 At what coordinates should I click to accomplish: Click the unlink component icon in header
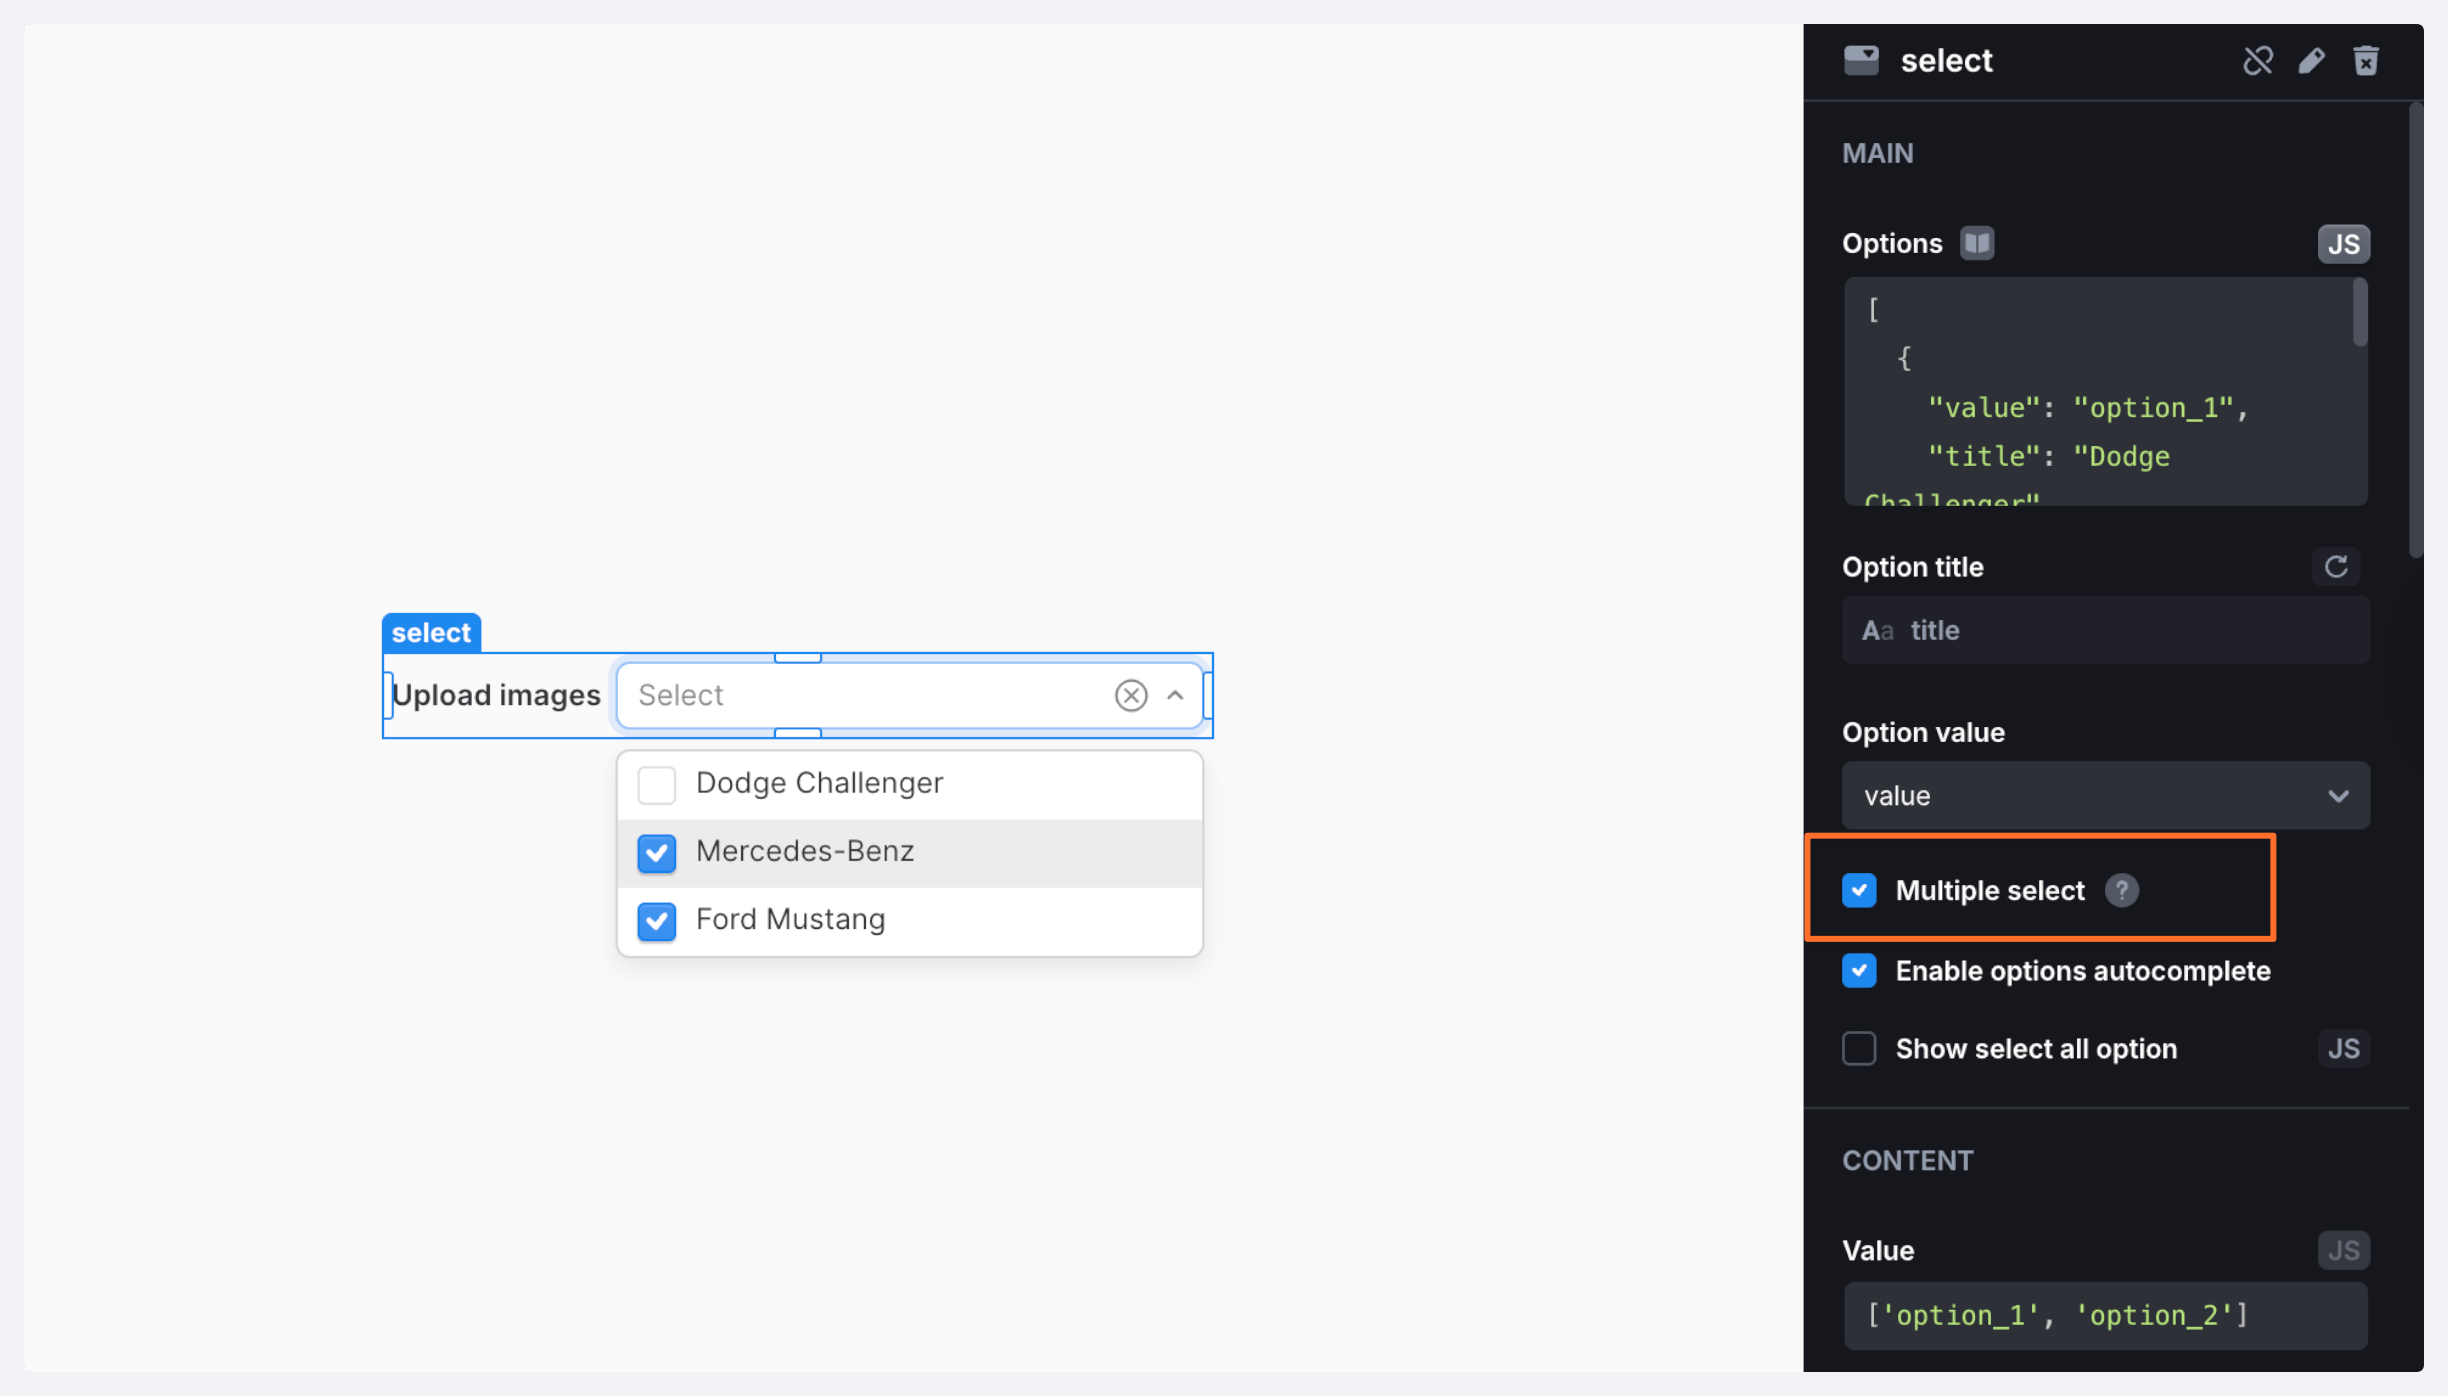coord(2257,61)
